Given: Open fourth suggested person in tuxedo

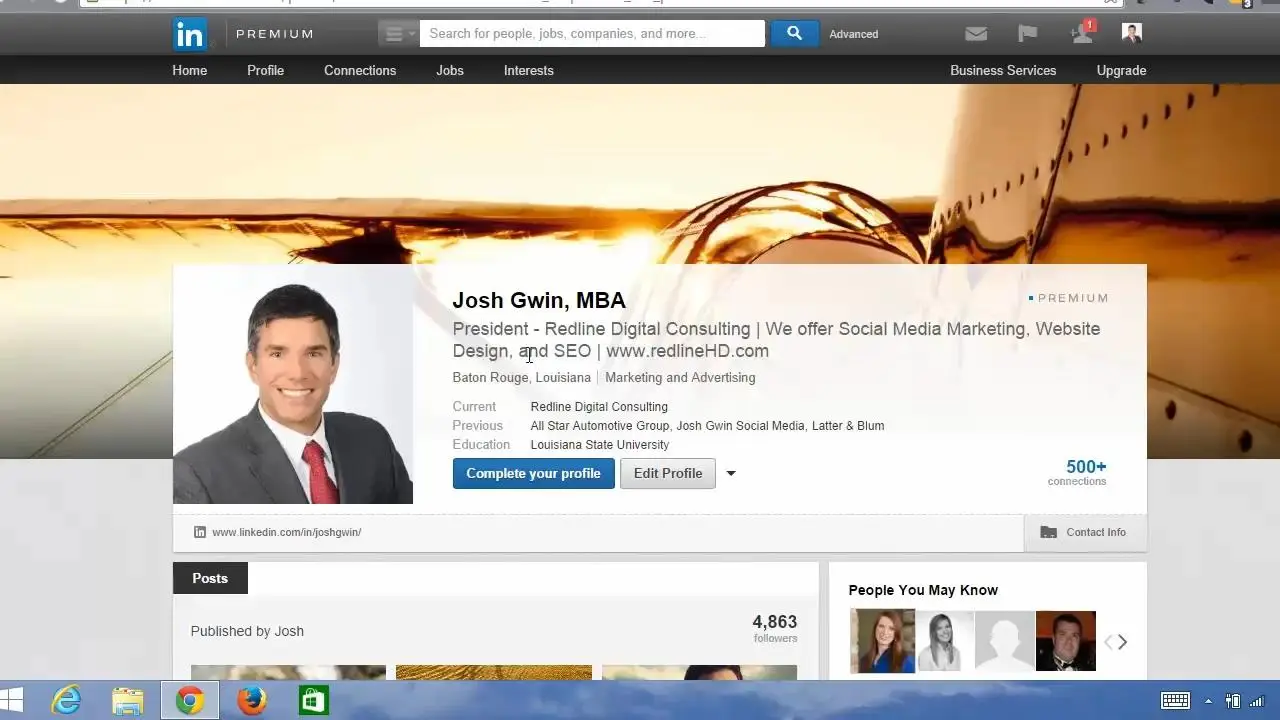Looking at the screenshot, I should click(1066, 641).
